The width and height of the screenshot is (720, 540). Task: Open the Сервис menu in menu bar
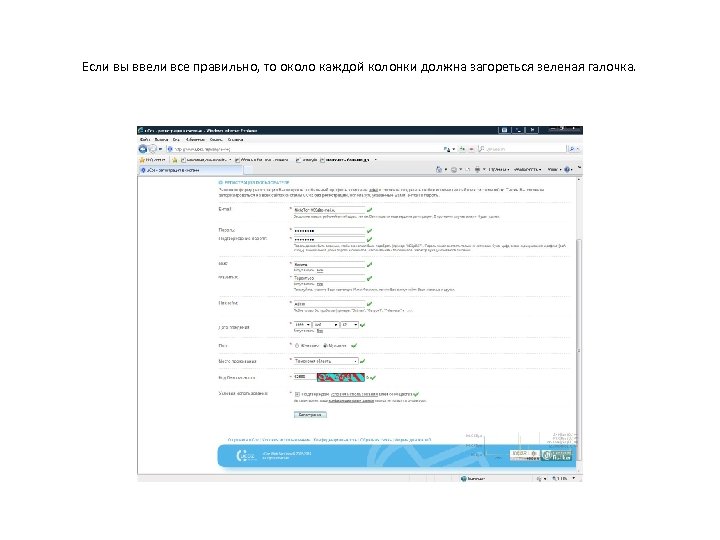point(216,139)
